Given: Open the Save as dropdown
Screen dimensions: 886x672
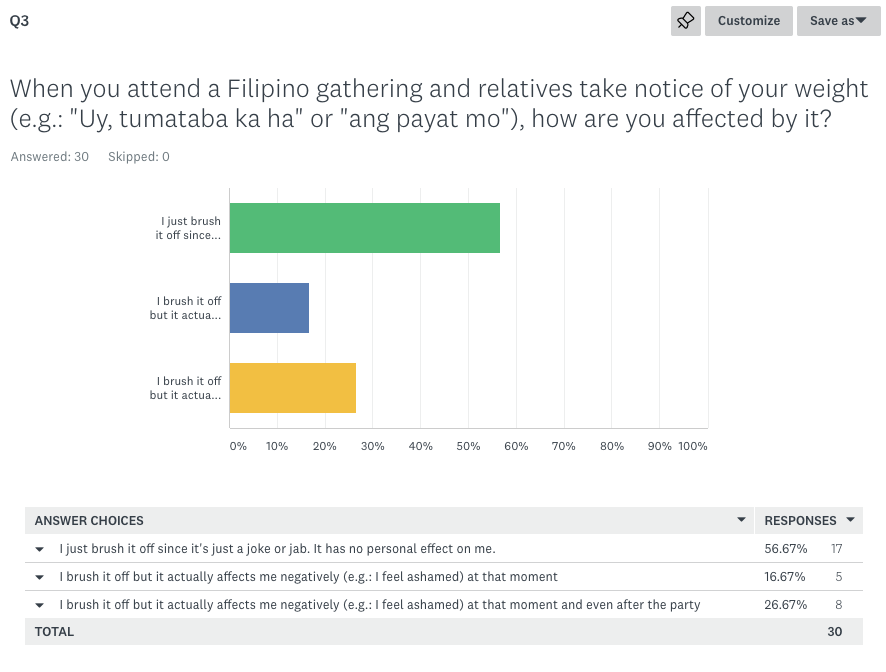Looking at the screenshot, I should tap(839, 21).
